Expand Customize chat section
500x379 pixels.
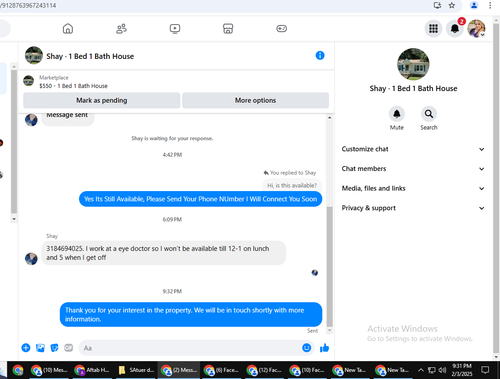pos(413,149)
